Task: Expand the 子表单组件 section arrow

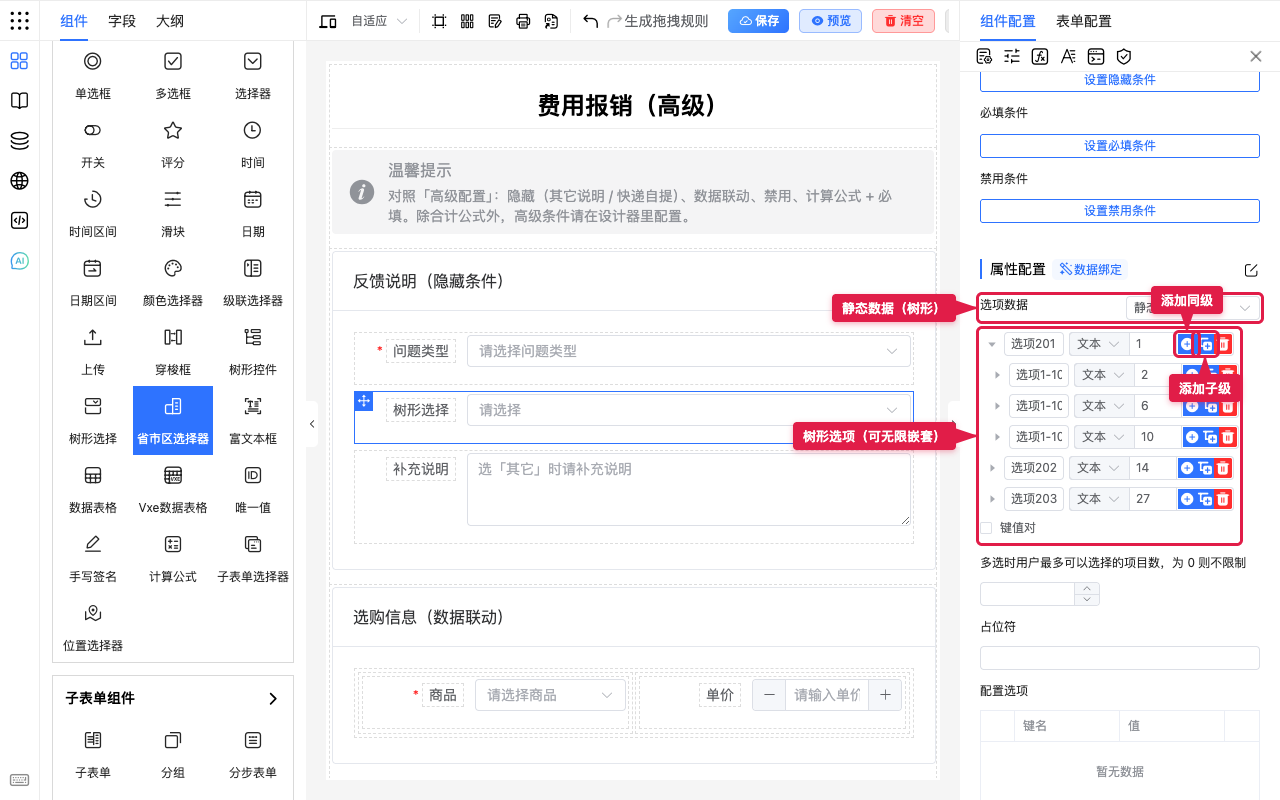Action: click(x=273, y=699)
